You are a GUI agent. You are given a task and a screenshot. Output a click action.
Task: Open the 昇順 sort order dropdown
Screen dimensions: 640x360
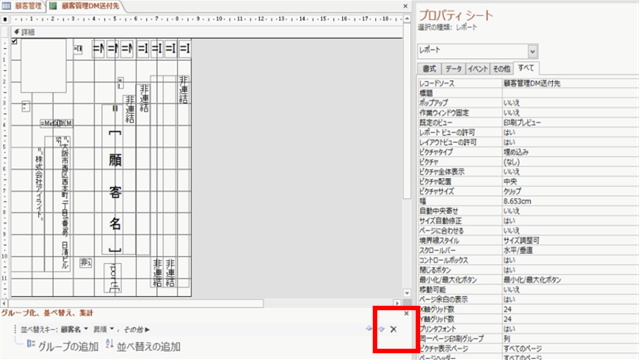[x=103, y=329]
